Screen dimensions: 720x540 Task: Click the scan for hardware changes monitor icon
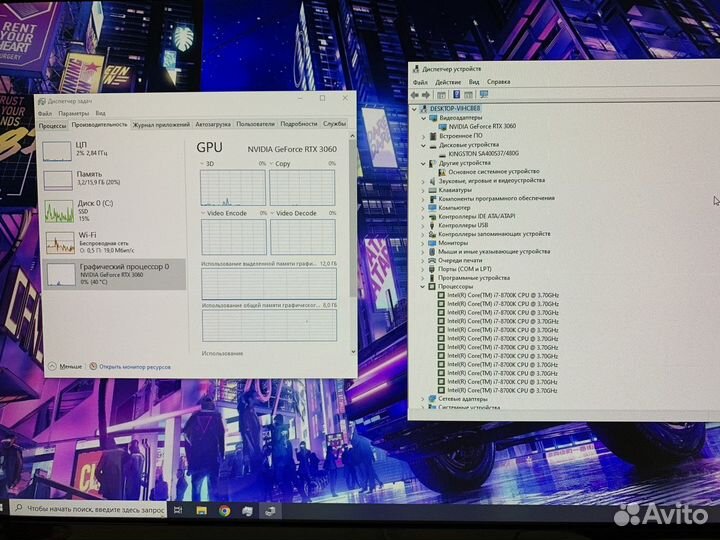pyautogui.click(x=484, y=95)
